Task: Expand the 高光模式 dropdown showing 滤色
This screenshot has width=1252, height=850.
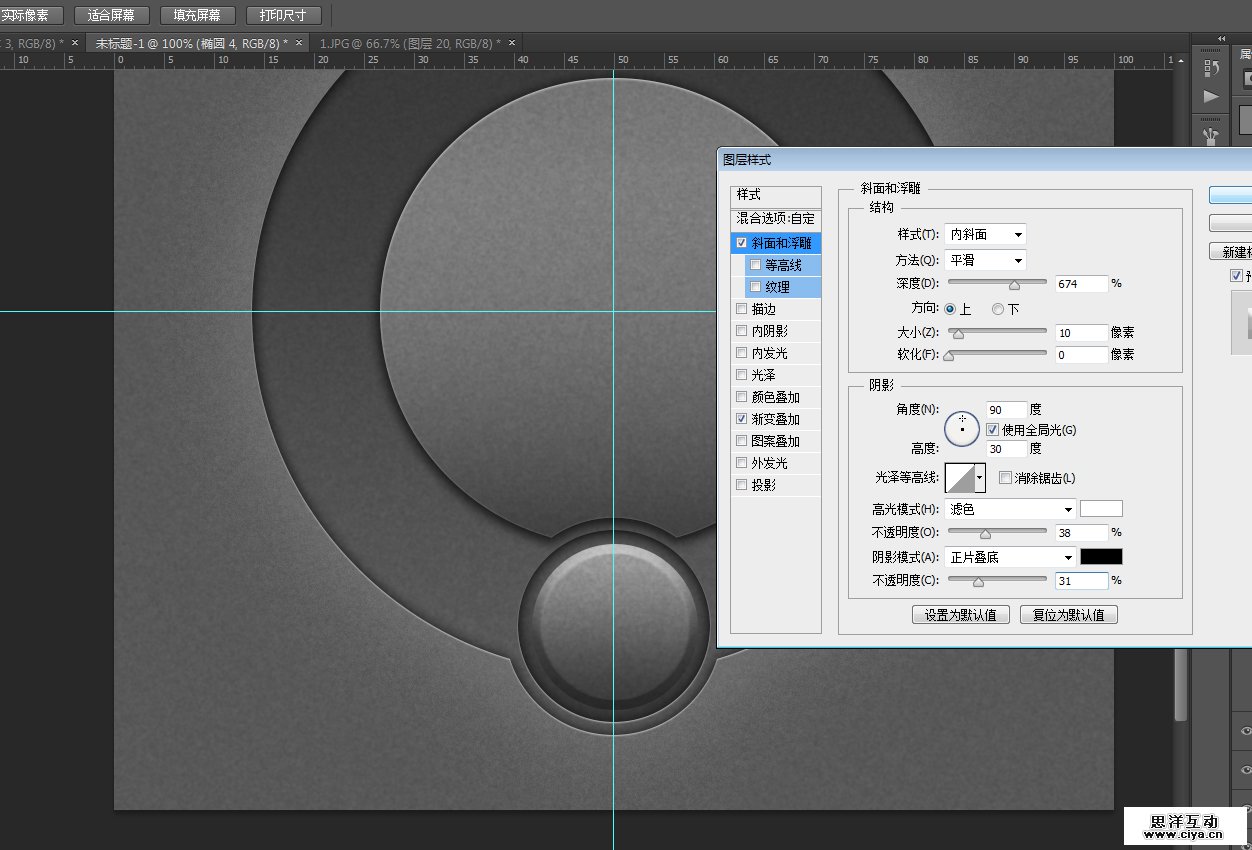Action: tap(1010, 509)
